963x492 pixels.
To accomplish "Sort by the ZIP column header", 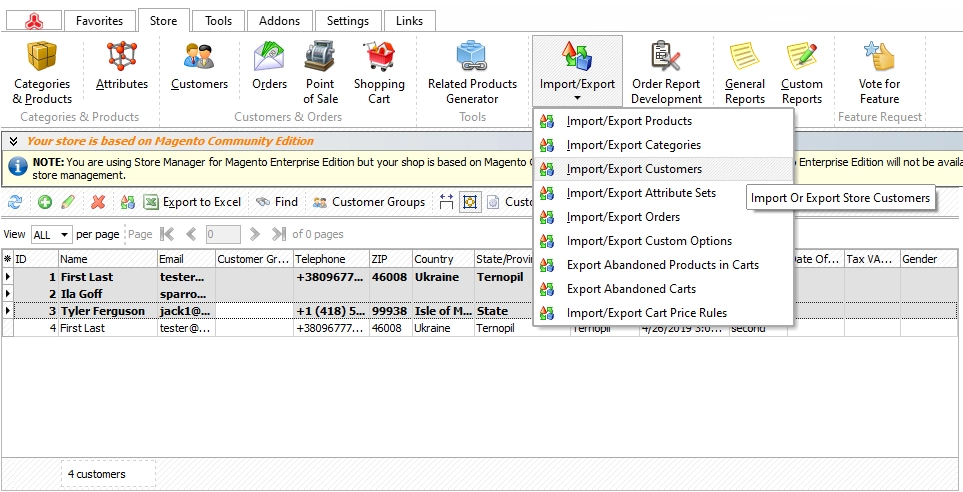I will [391, 259].
